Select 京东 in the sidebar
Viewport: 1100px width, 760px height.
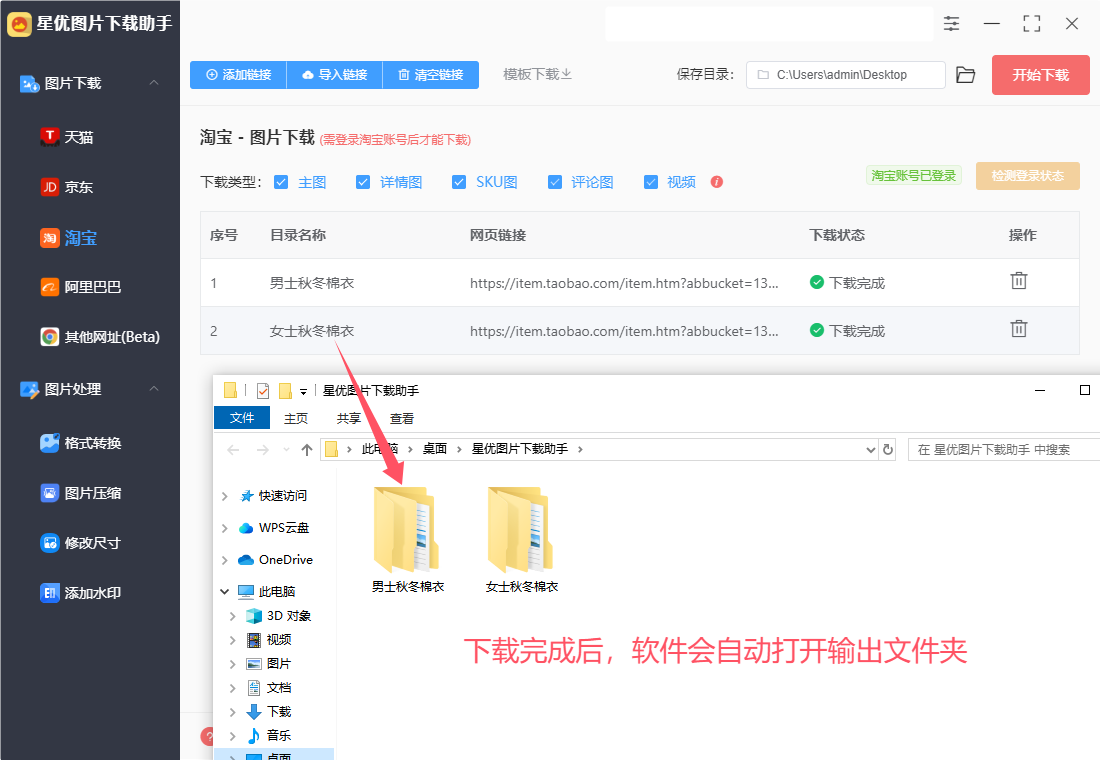coord(67,187)
